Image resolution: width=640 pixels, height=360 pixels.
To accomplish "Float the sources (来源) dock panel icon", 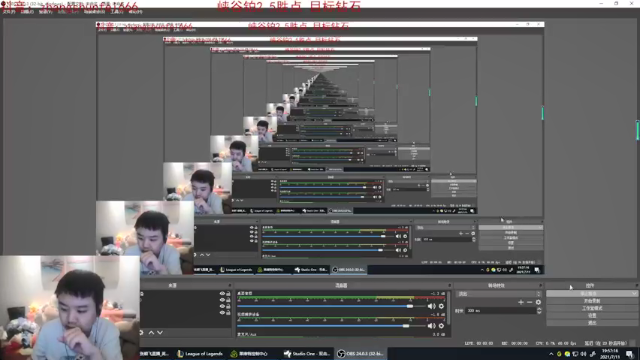I will [230, 285].
